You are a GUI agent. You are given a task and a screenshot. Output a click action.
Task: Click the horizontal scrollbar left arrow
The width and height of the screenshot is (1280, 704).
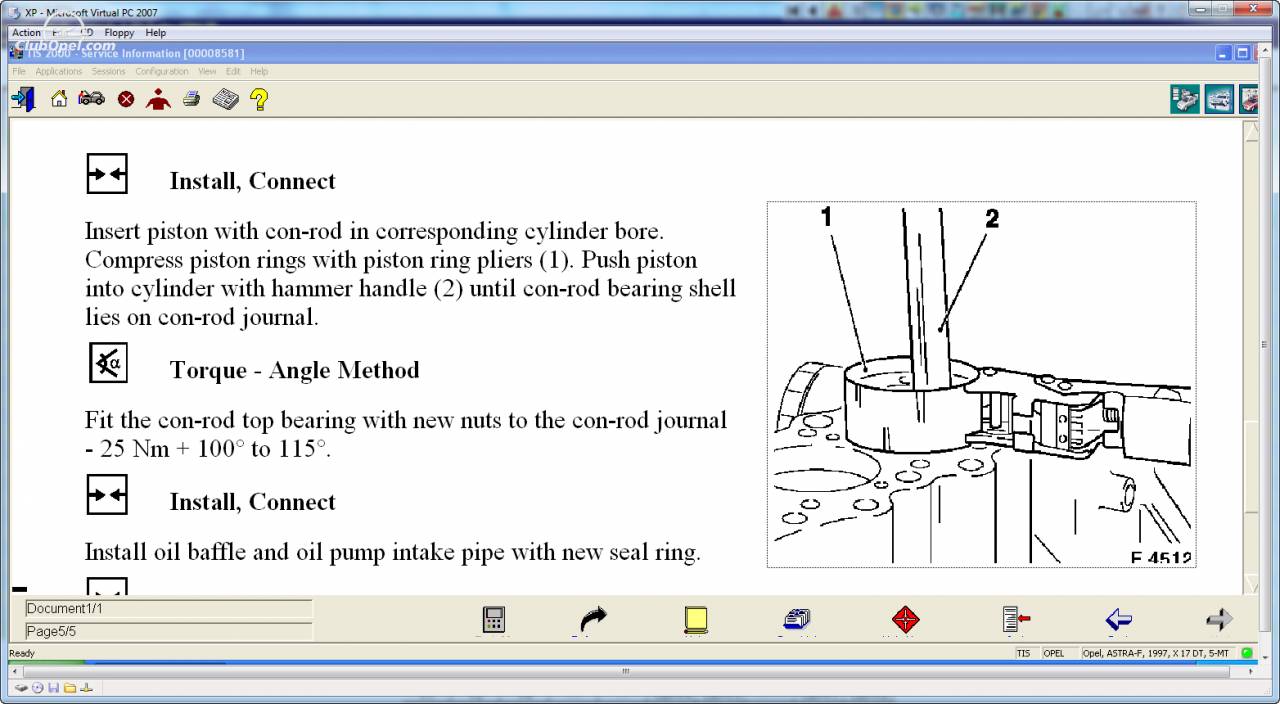(x=15, y=671)
